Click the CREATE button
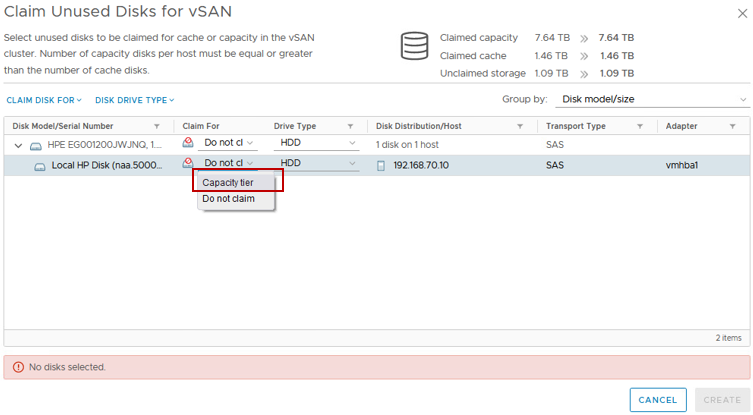 point(722,400)
